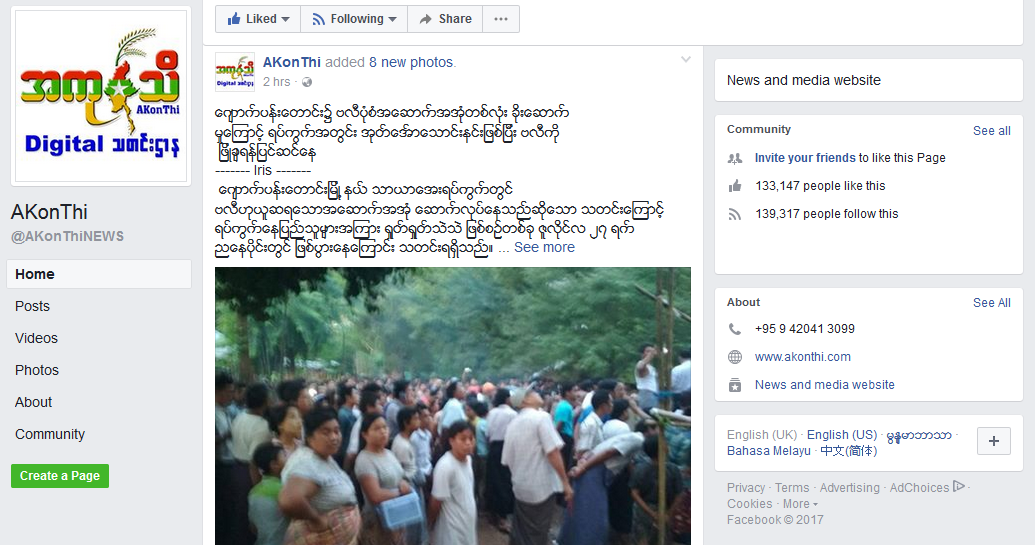Click the plus button to add language

point(993,441)
